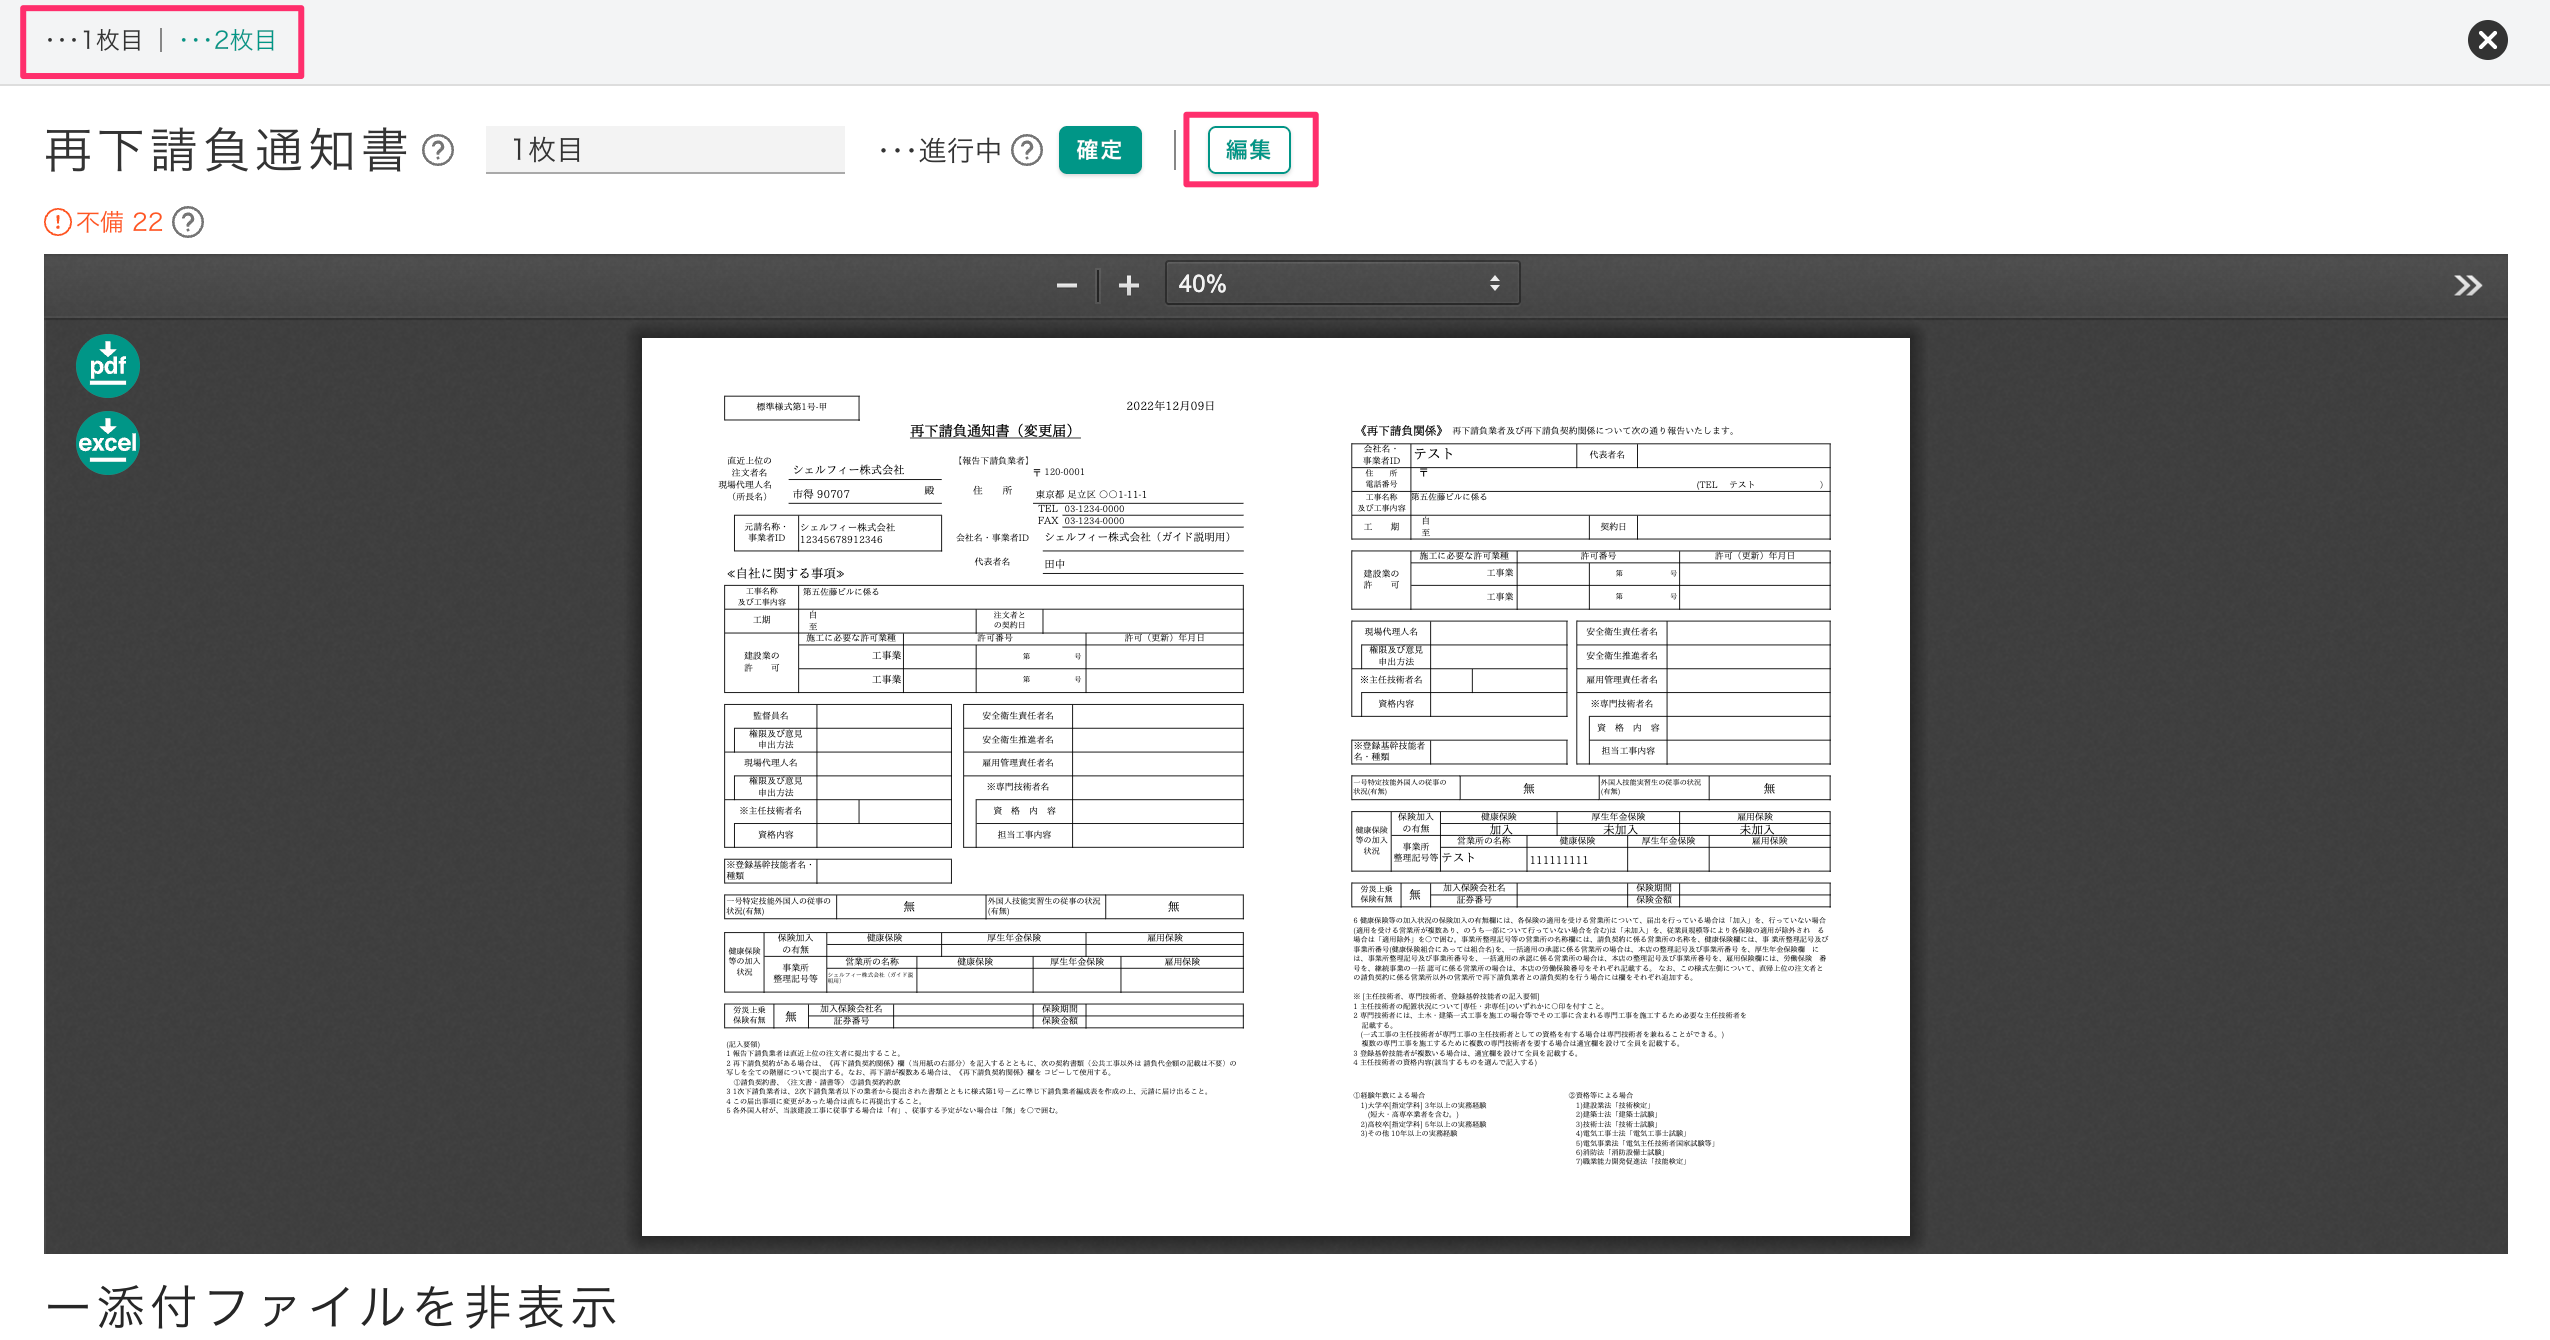Open the 編集 edit dialog
The image size is (2550, 1340).
point(1249,150)
